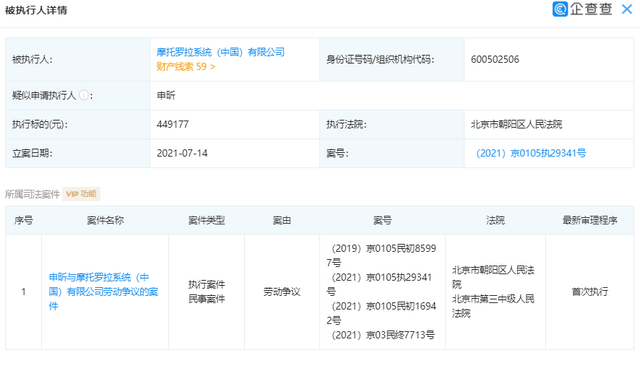Select case number (2021)京0105民初16942号
This screenshot has width=640, height=368.
(382, 313)
